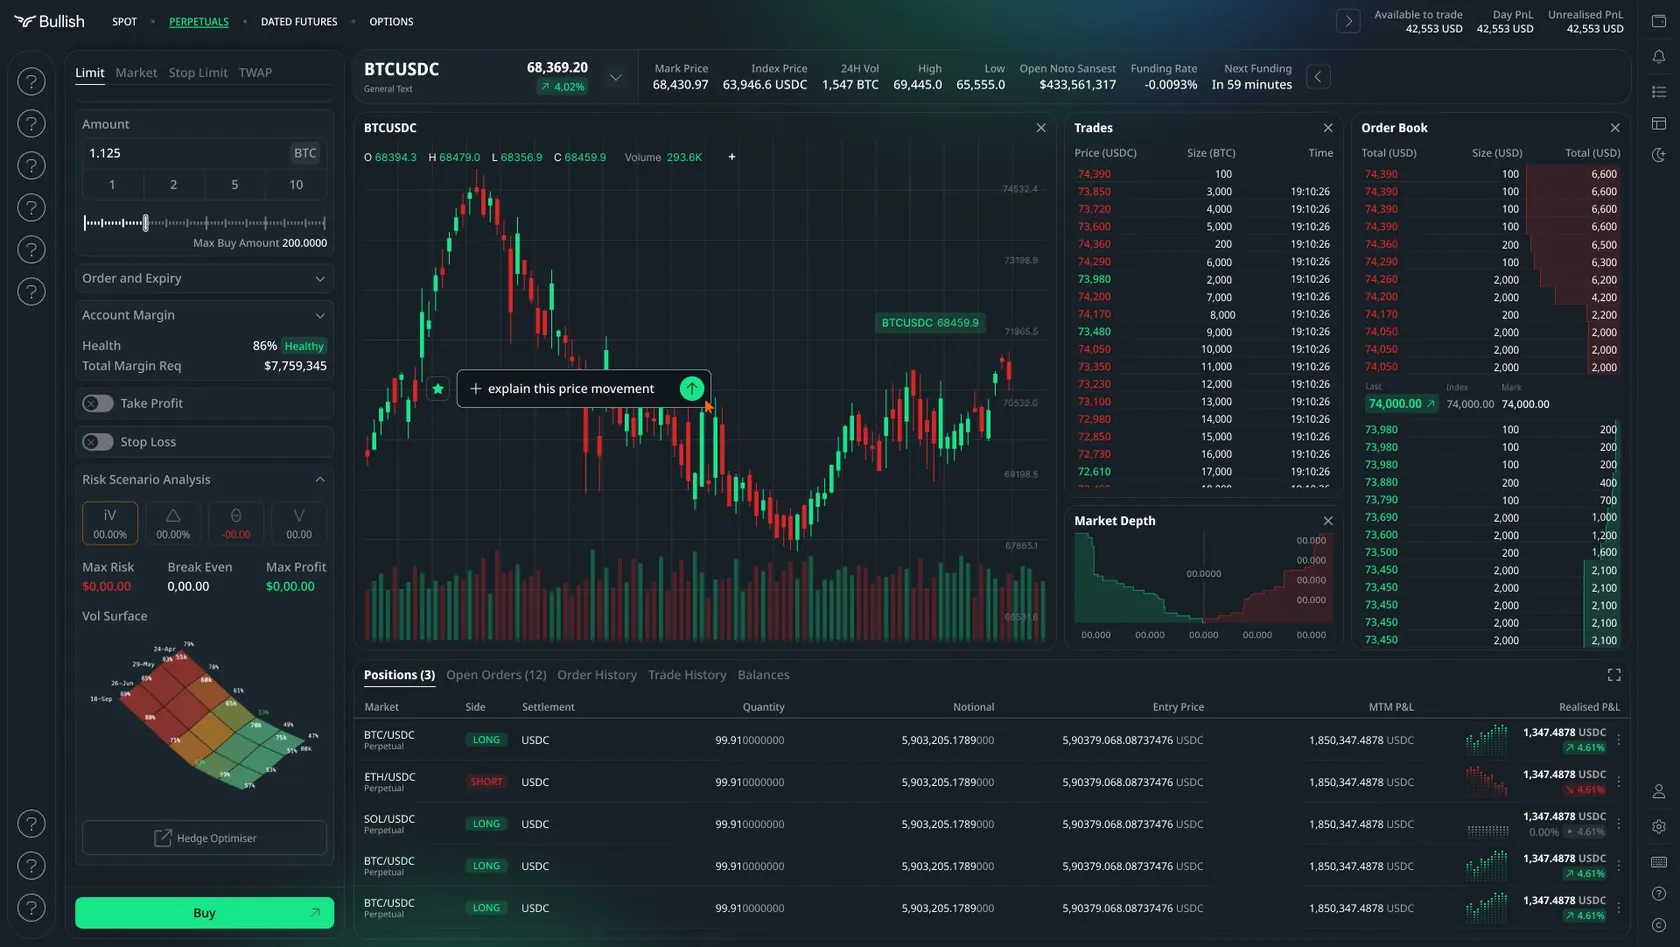Expand the account balances arrow in header
1680x947 pixels.
click(1348, 21)
